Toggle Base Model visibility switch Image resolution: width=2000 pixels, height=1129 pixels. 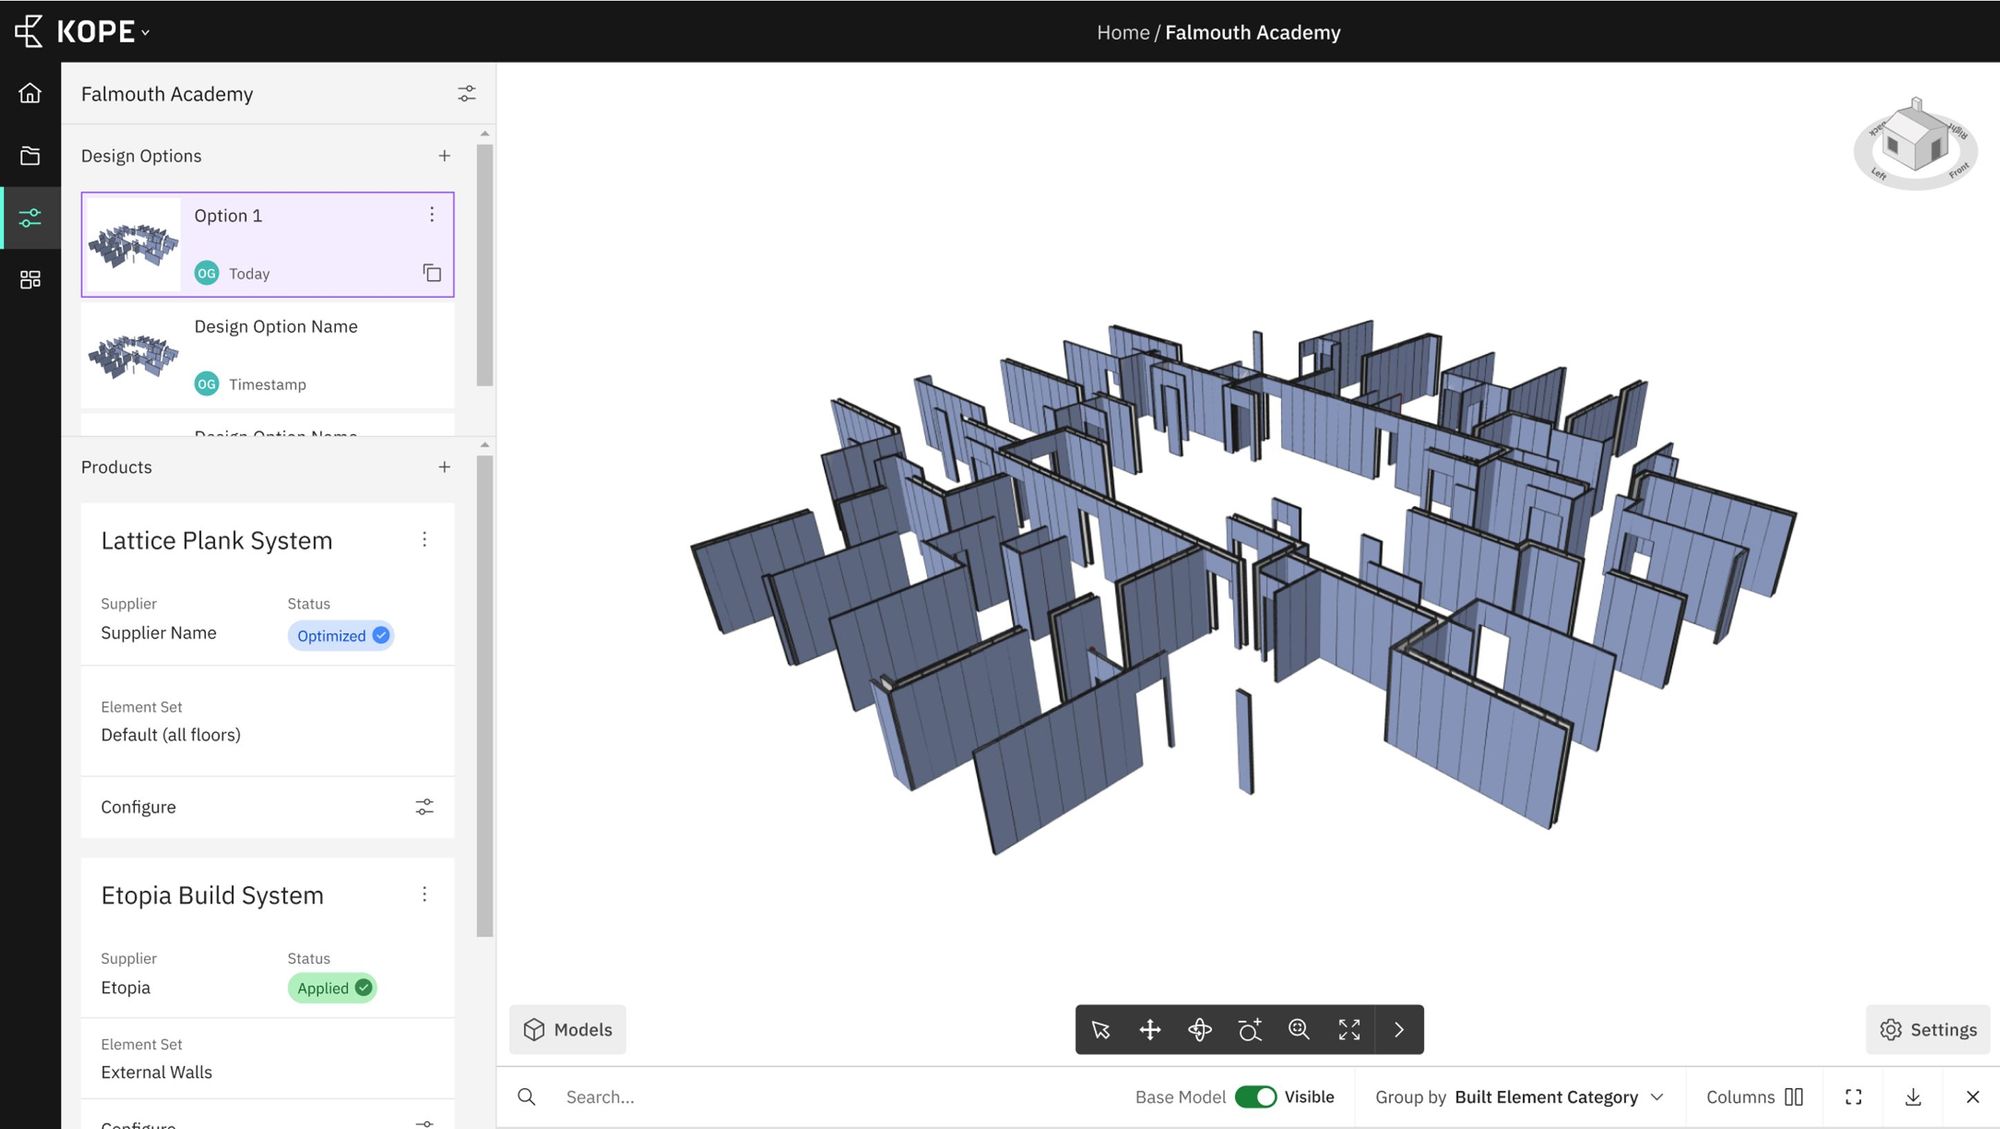(1255, 1097)
